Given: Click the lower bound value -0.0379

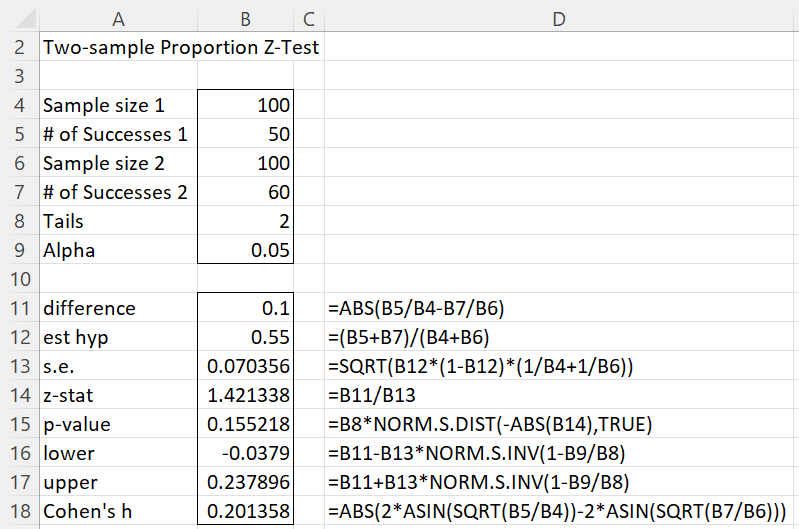Looking at the screenshot, I should pyautogui.click(x=246, y=453).
